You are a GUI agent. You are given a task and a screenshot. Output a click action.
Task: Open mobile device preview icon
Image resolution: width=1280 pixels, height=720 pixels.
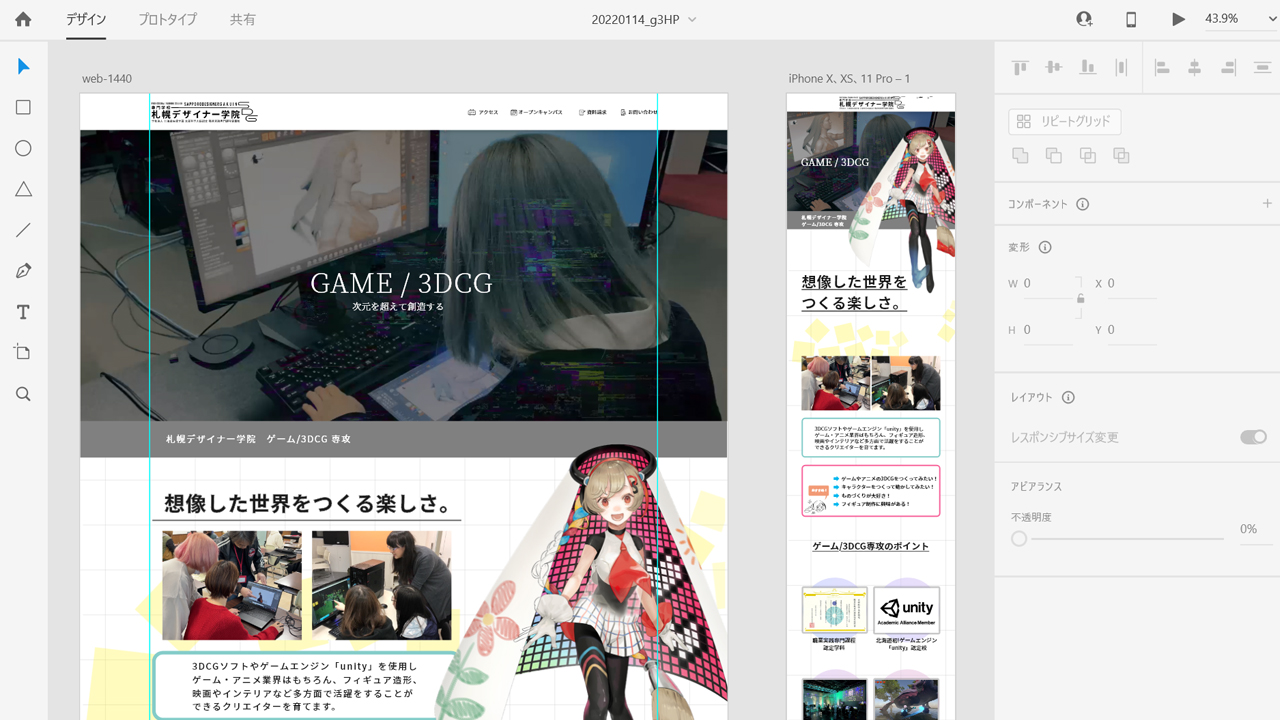pos(1131,19)
